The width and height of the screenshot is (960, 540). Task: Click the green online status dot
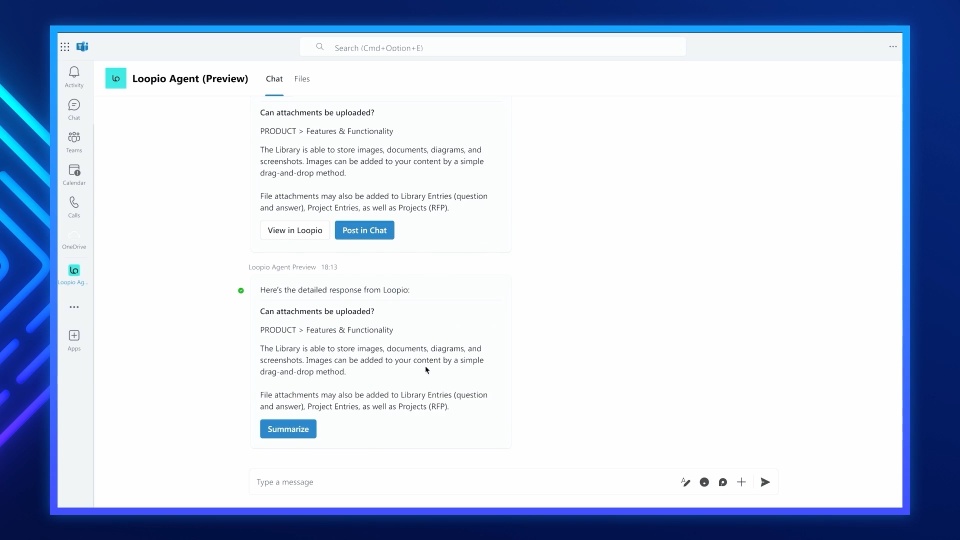click(x=241, y=290)
